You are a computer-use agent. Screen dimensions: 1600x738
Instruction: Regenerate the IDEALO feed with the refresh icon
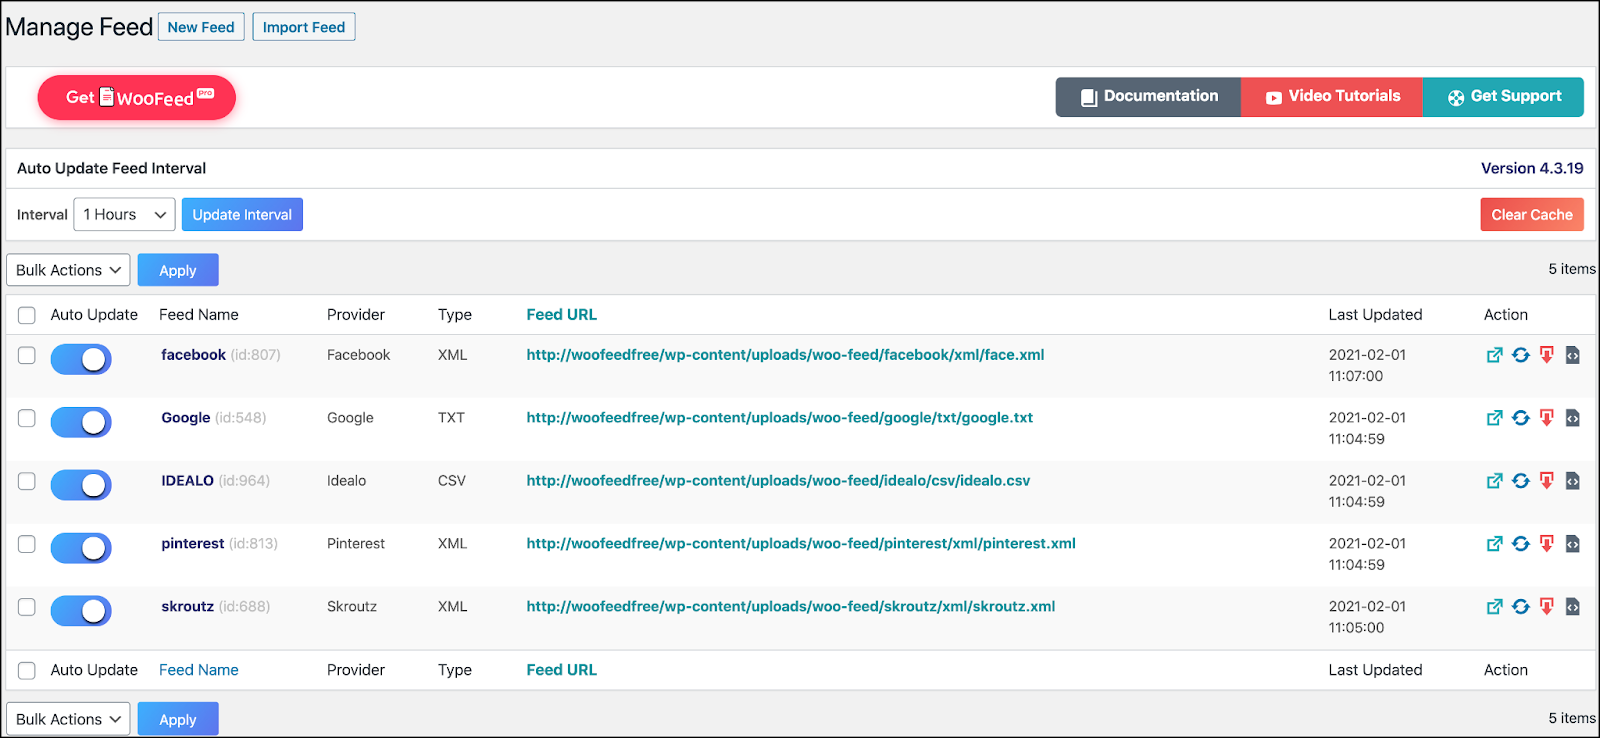point(1521,481)
